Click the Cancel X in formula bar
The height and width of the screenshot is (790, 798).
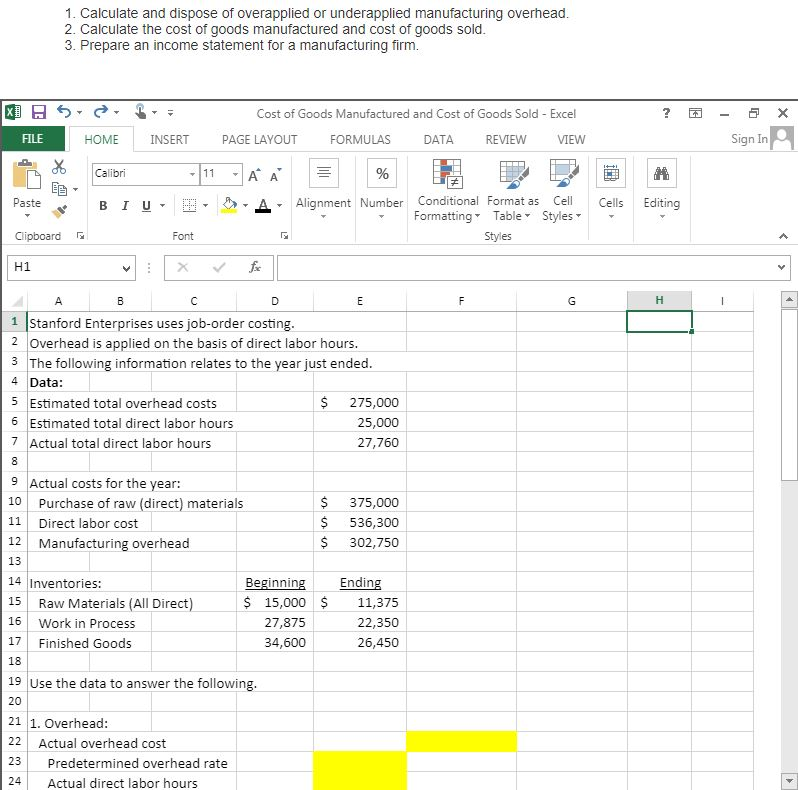tap(183, 267)
